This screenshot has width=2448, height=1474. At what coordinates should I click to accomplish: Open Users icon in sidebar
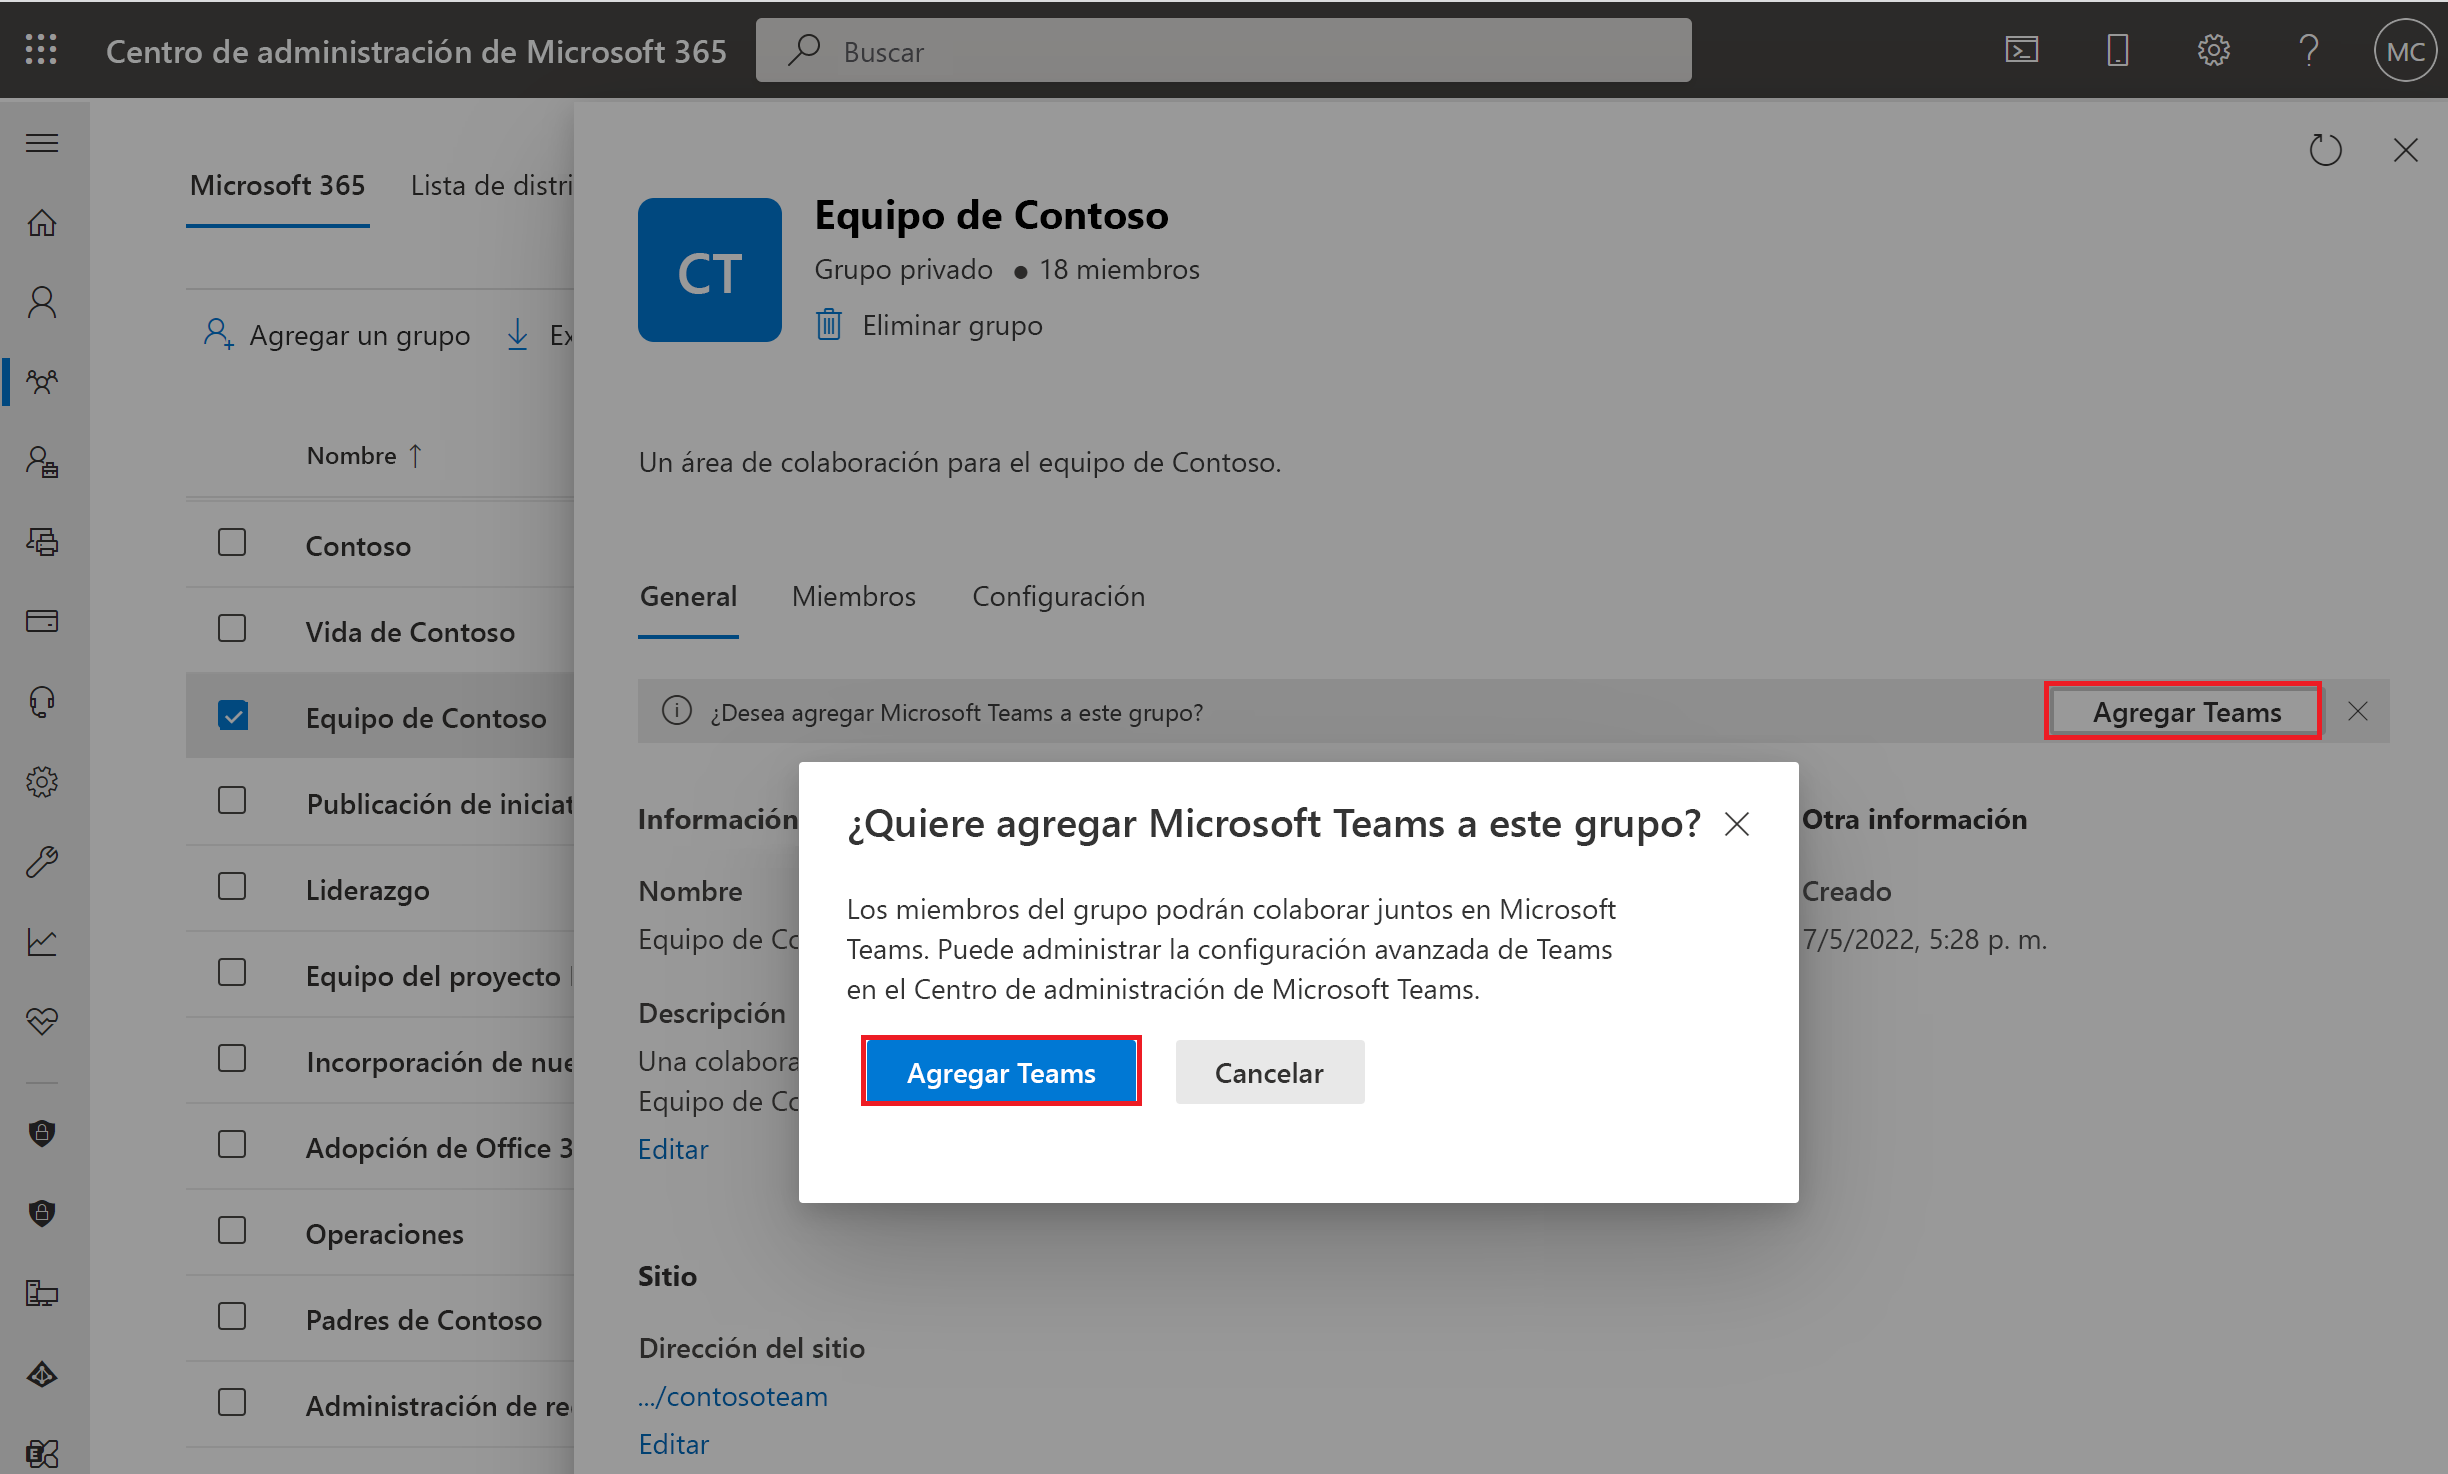42,302
